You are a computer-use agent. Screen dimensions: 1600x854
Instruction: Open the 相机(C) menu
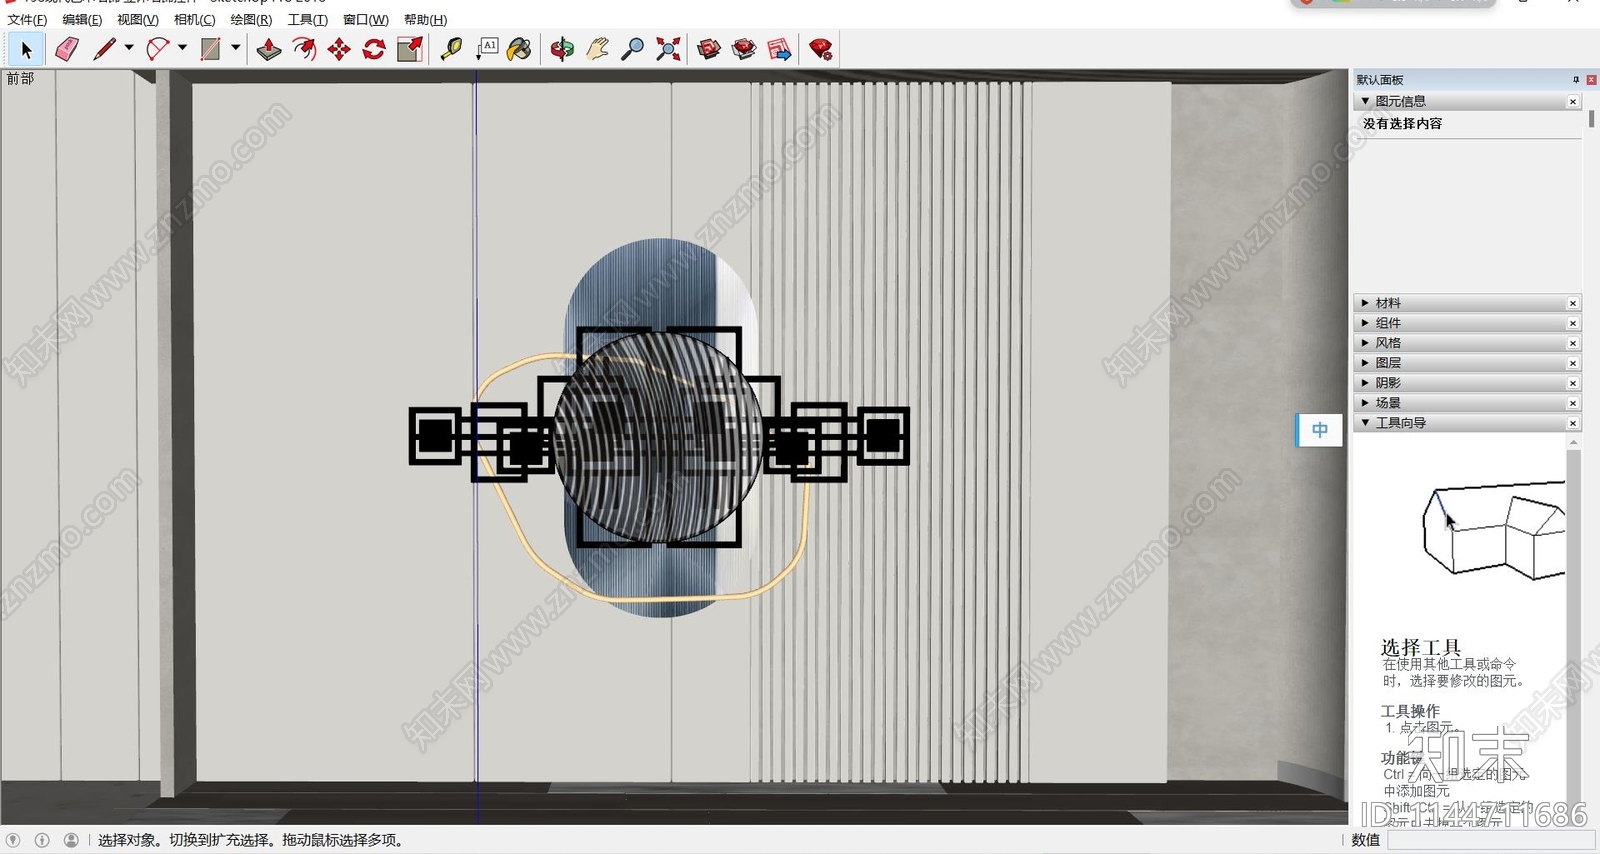coord(195,20)
